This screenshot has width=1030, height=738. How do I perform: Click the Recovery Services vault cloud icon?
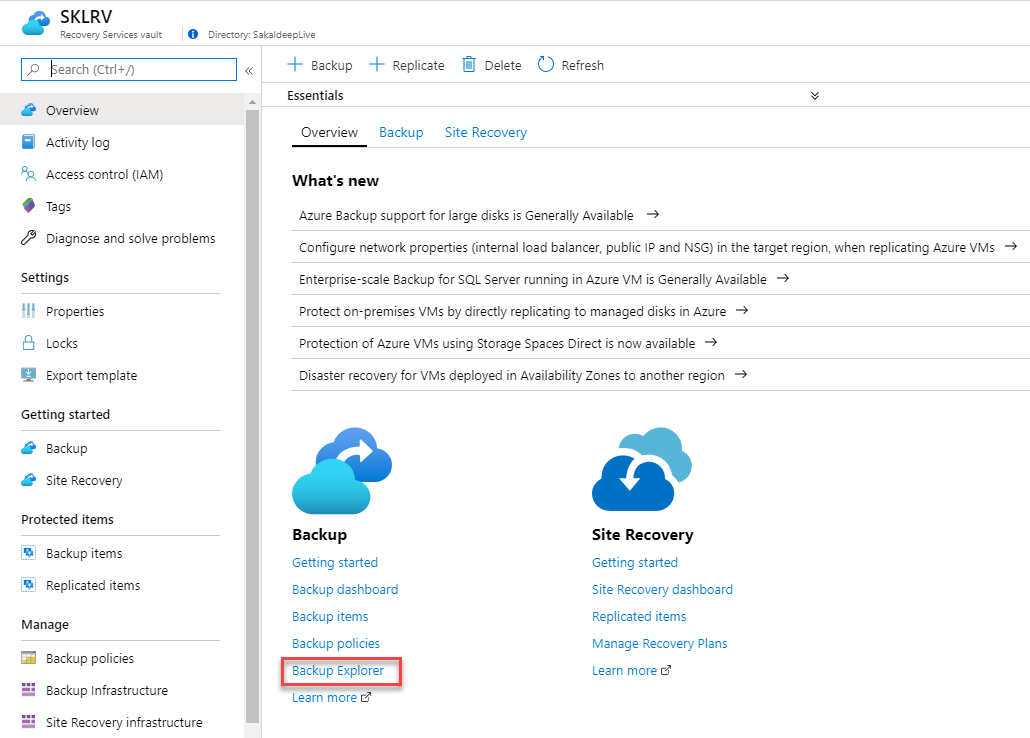(35, 23)
